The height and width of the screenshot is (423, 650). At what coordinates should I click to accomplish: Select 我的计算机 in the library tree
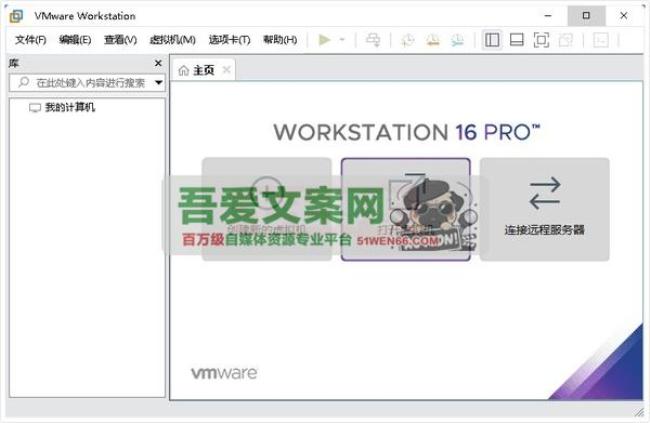click(x=70, y=107)
